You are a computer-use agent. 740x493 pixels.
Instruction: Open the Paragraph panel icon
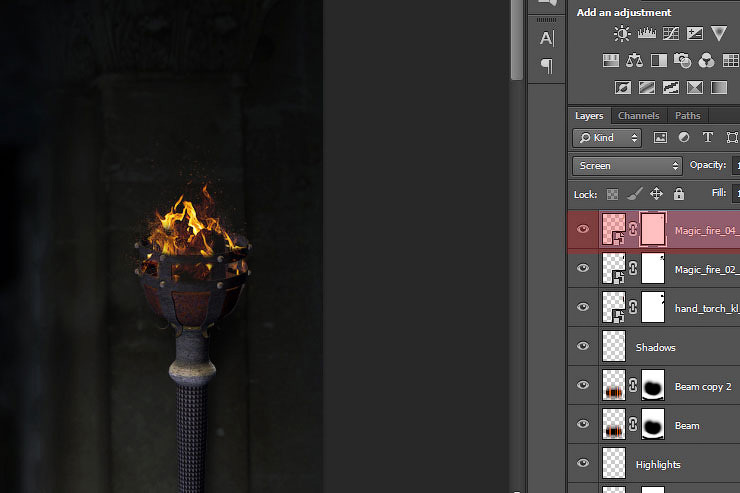(x=547, y=66)
